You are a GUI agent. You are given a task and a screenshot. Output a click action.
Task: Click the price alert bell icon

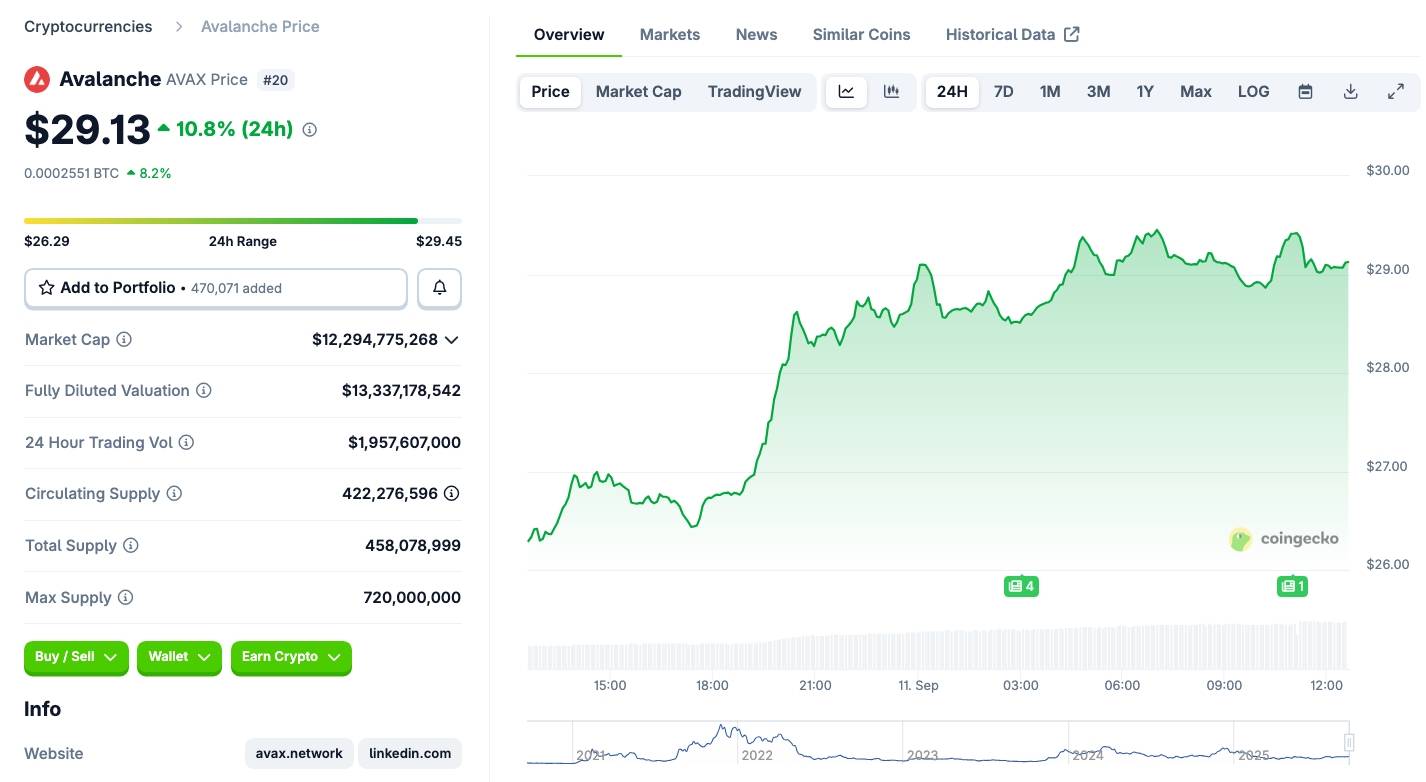[439, 288]
